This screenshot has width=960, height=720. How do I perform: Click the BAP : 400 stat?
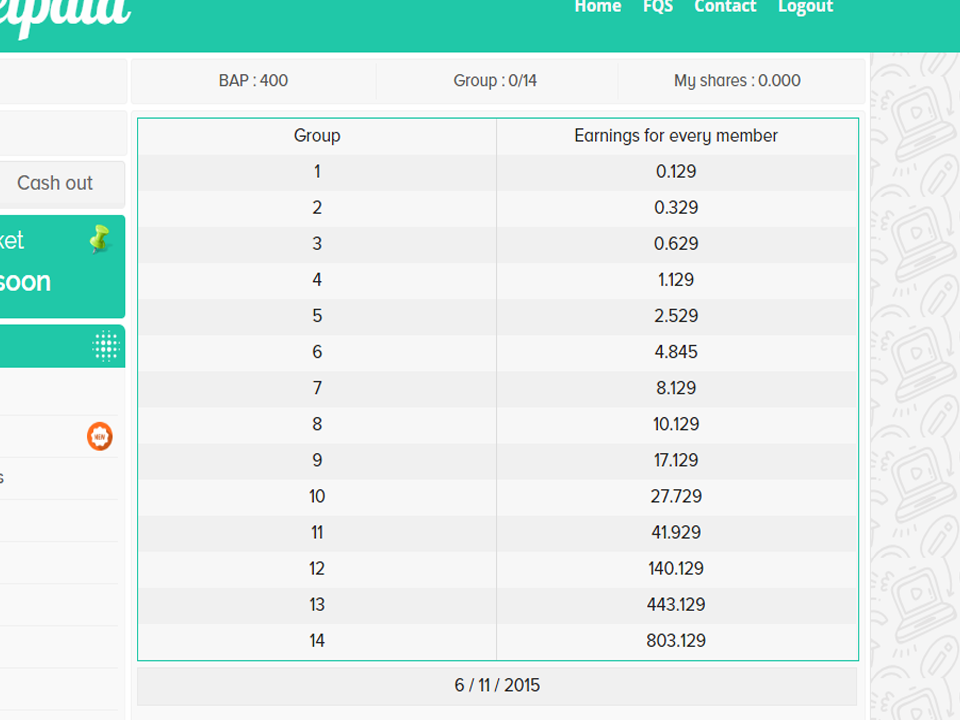[253, 81]
